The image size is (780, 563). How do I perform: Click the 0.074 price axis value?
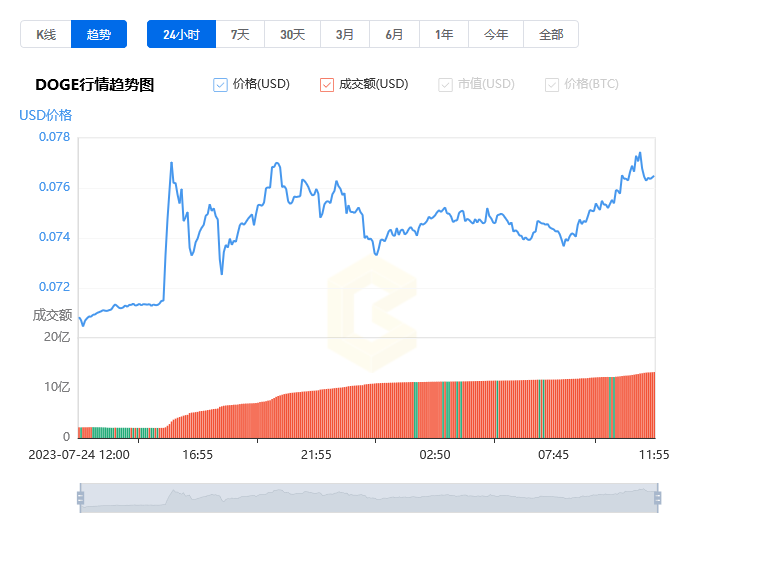point(55,237)
